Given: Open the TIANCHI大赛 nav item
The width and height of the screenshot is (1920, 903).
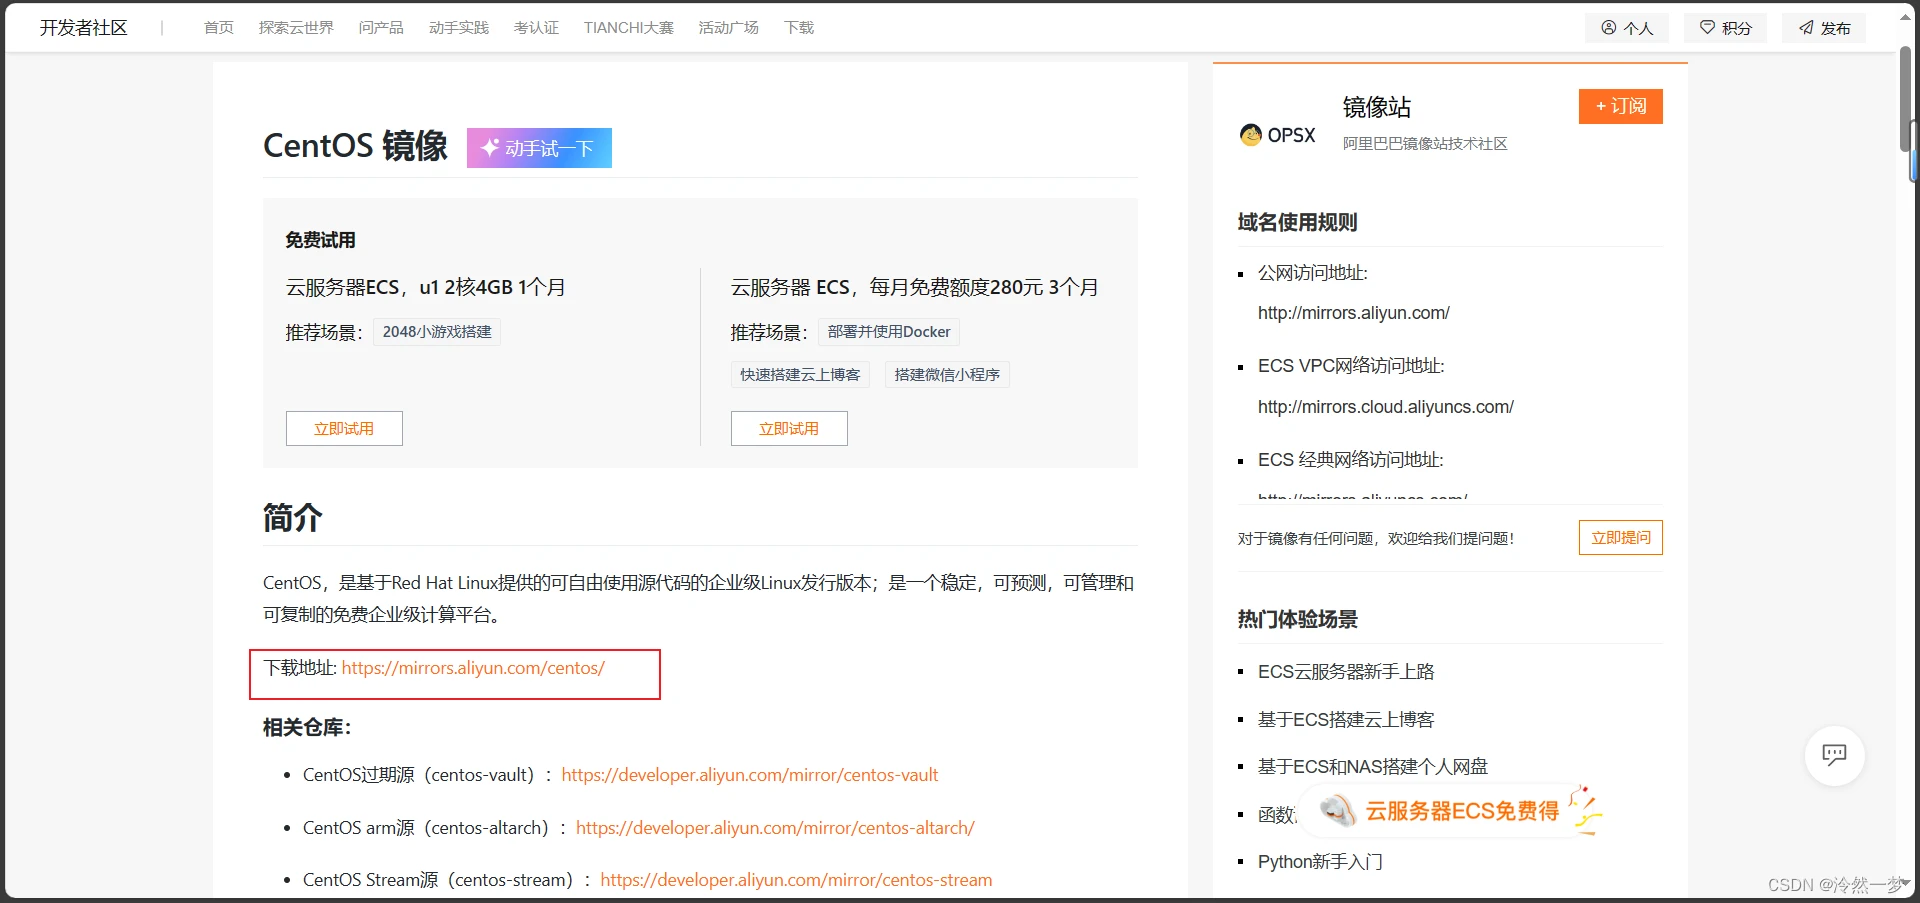Looking at the screenshot, I should (x=629, y=28).
